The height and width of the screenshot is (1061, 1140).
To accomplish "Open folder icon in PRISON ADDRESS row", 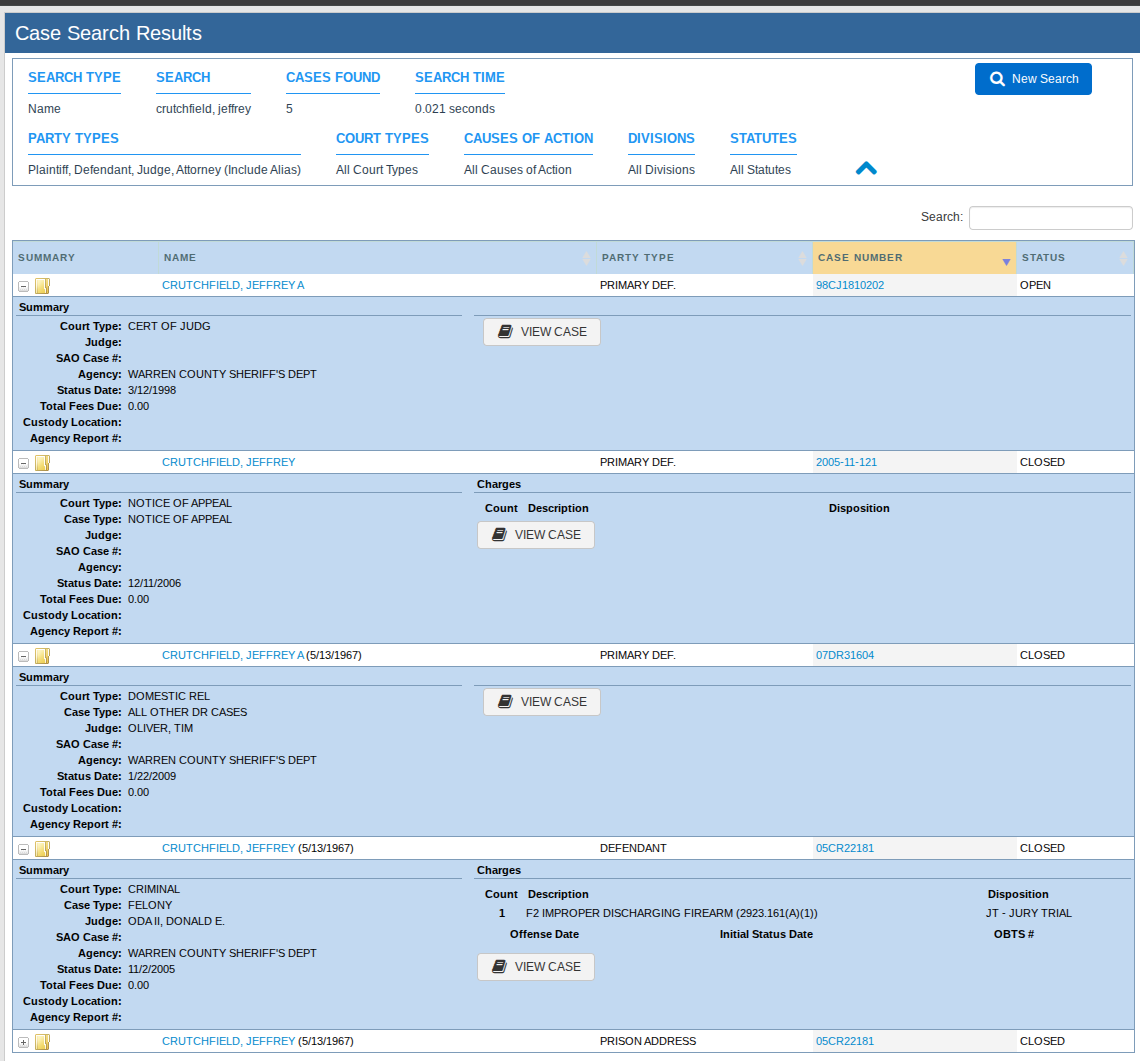I will point(43,1042).
